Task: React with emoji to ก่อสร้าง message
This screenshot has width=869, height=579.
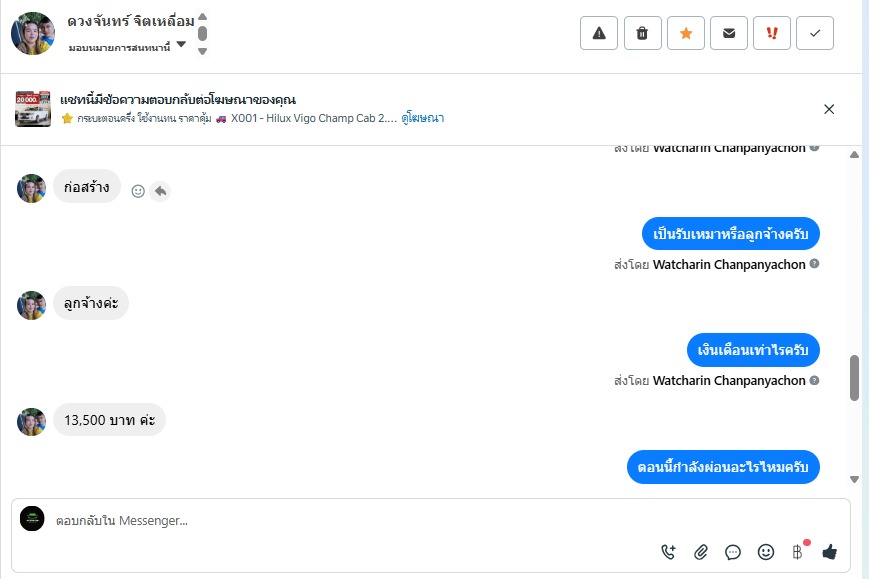Action: click(x=139, y=191)
